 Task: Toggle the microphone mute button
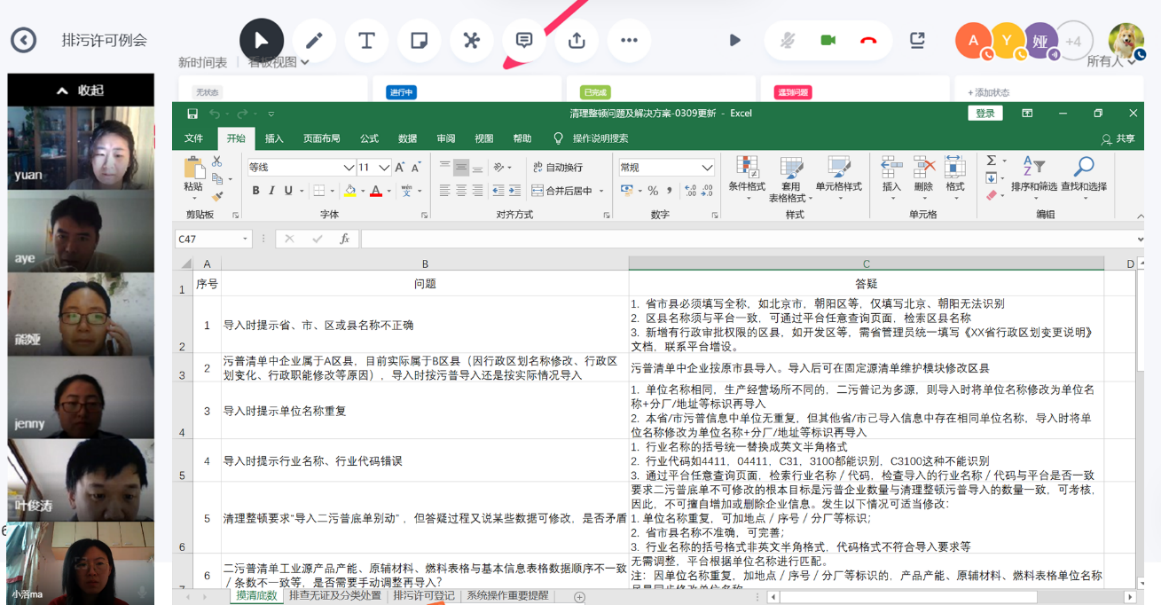pos(788,41)
